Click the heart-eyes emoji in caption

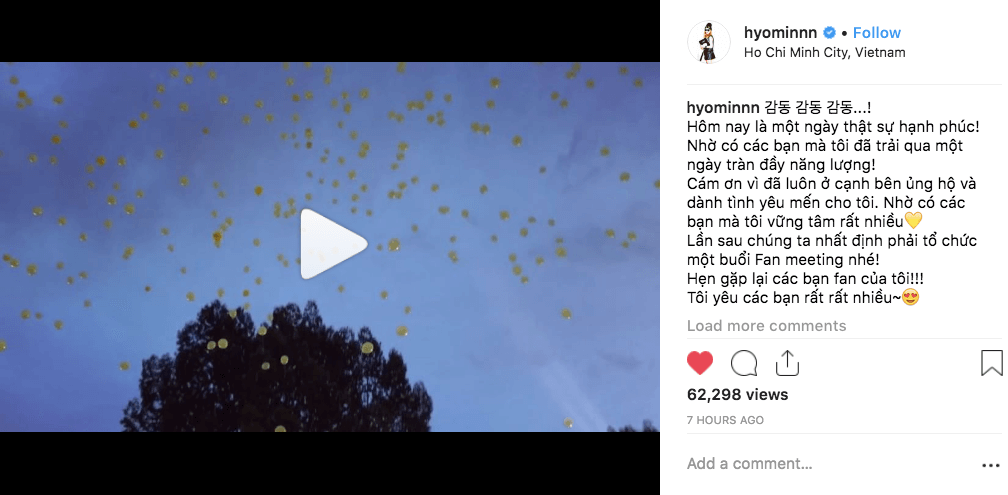tap(910, 298)
